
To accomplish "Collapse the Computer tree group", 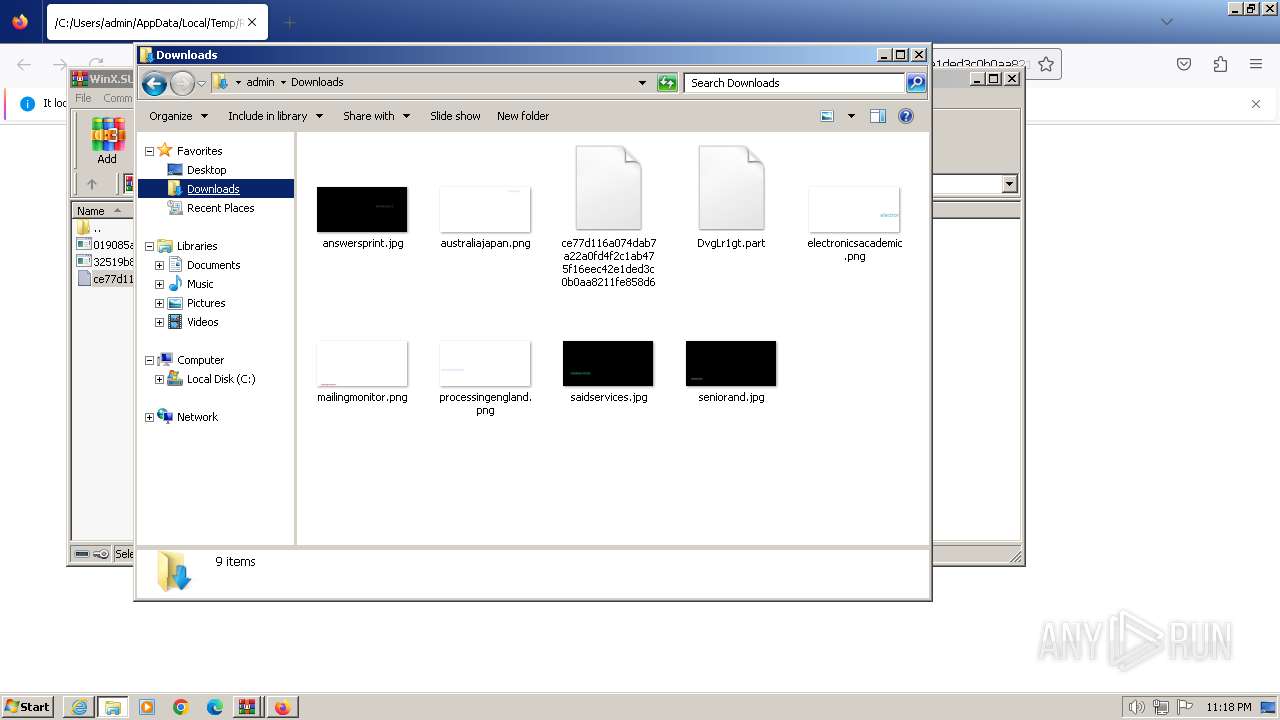I will click(x=150, y=360).
